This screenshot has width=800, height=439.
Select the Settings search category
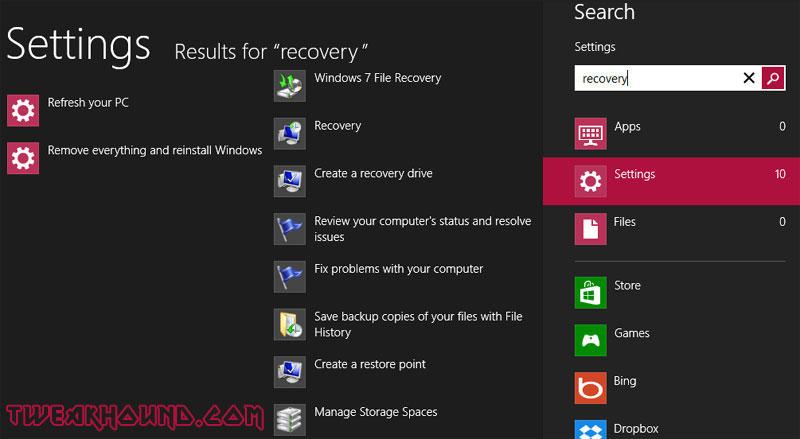coord(671,181)
